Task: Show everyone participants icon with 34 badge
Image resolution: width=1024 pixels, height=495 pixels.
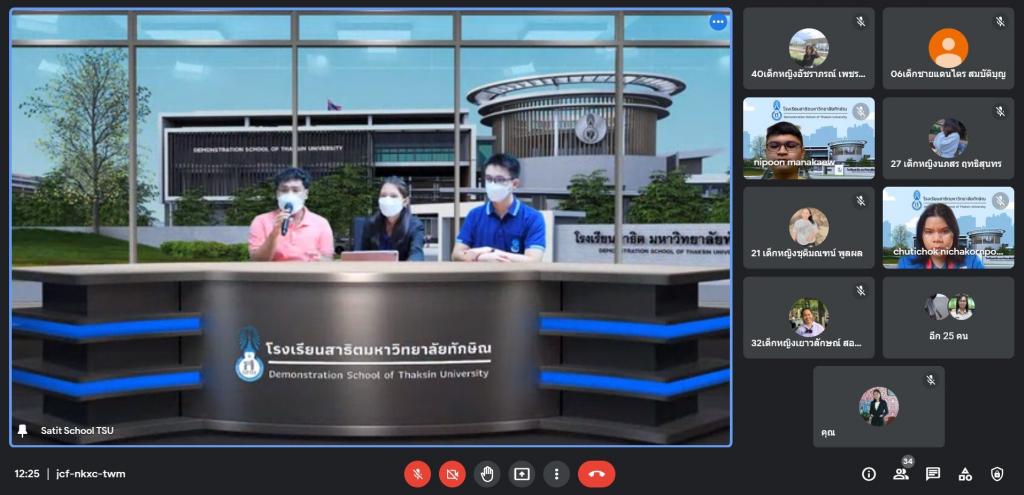Action: (901, 474)
